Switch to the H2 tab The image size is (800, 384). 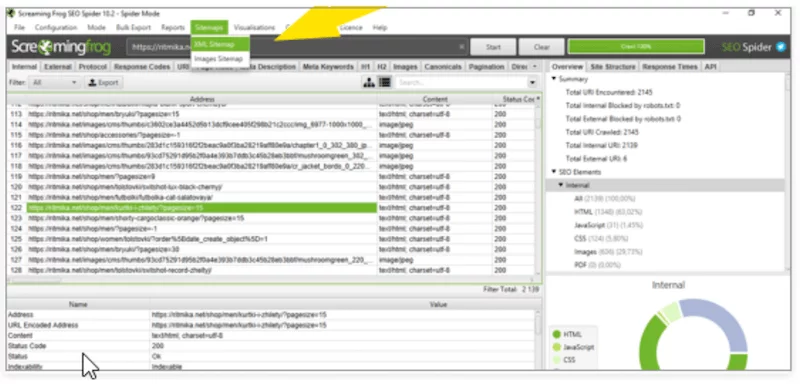(x=382, y=67)
